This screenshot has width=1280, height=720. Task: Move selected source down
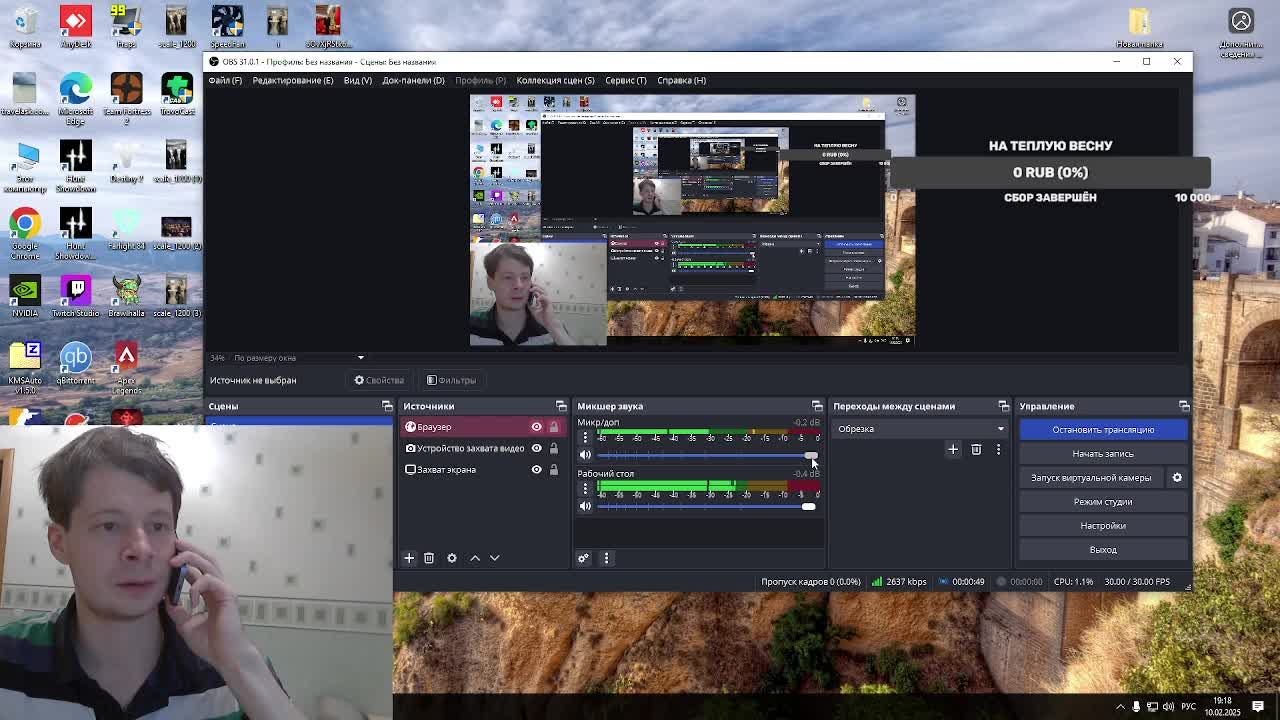point(494,558)
